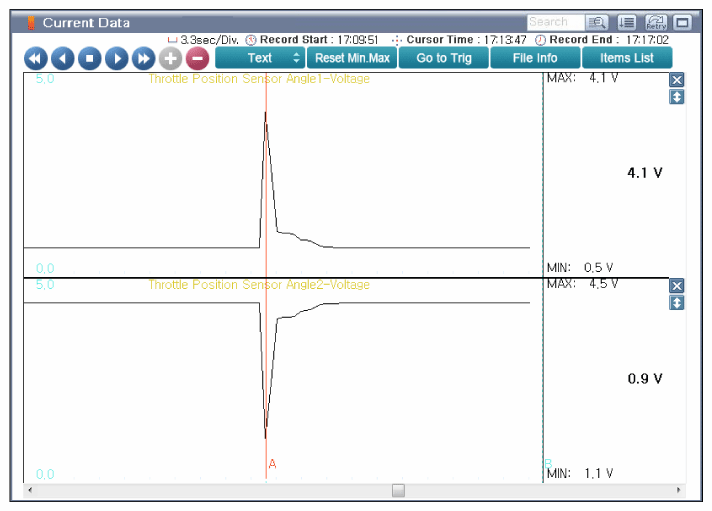Image resolution: width=712 pixels, height=511 pixels.
Task: Click the horizontal scrollbar thumb
Action: [x=398, y=490]
